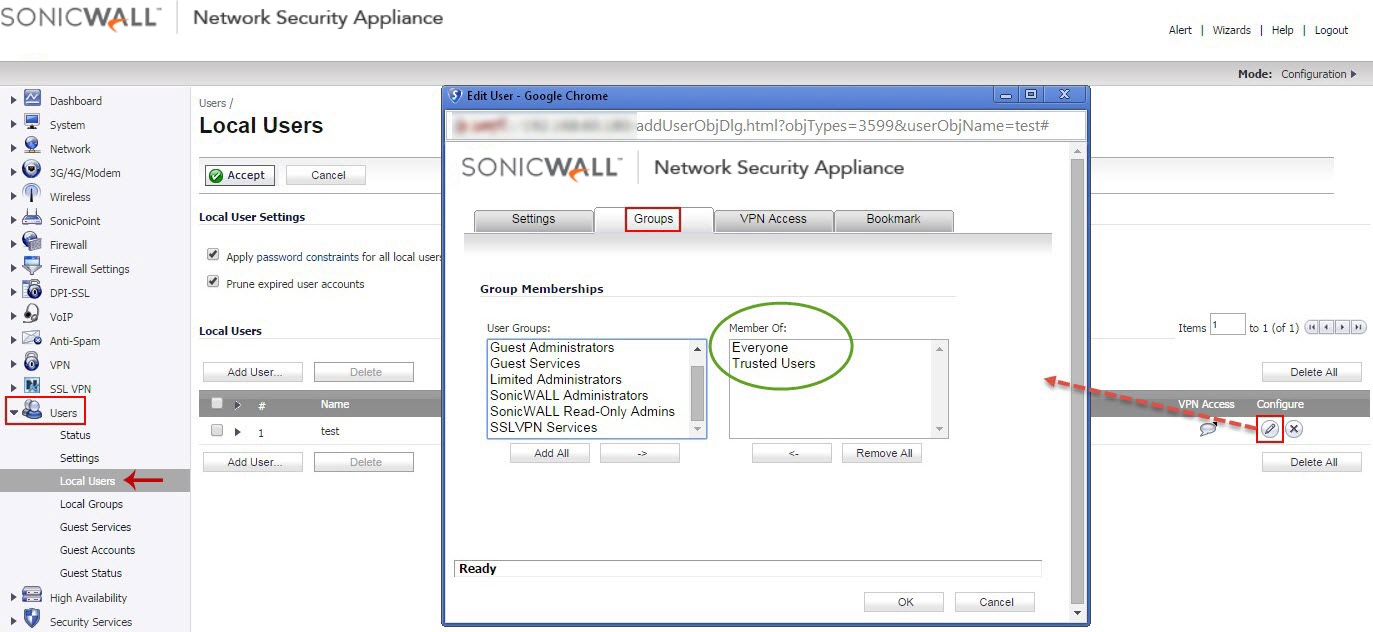The image size is (1373, 632).
Task: Go to last page of Local Users list
Action: click(1358, 327)
